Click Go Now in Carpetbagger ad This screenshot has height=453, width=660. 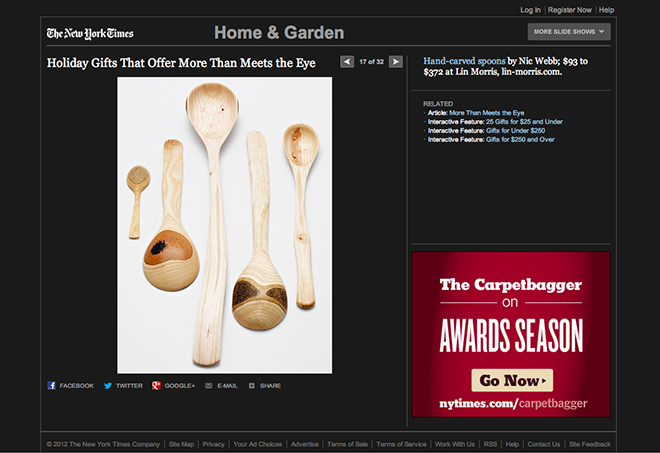(x=512, y=381)
